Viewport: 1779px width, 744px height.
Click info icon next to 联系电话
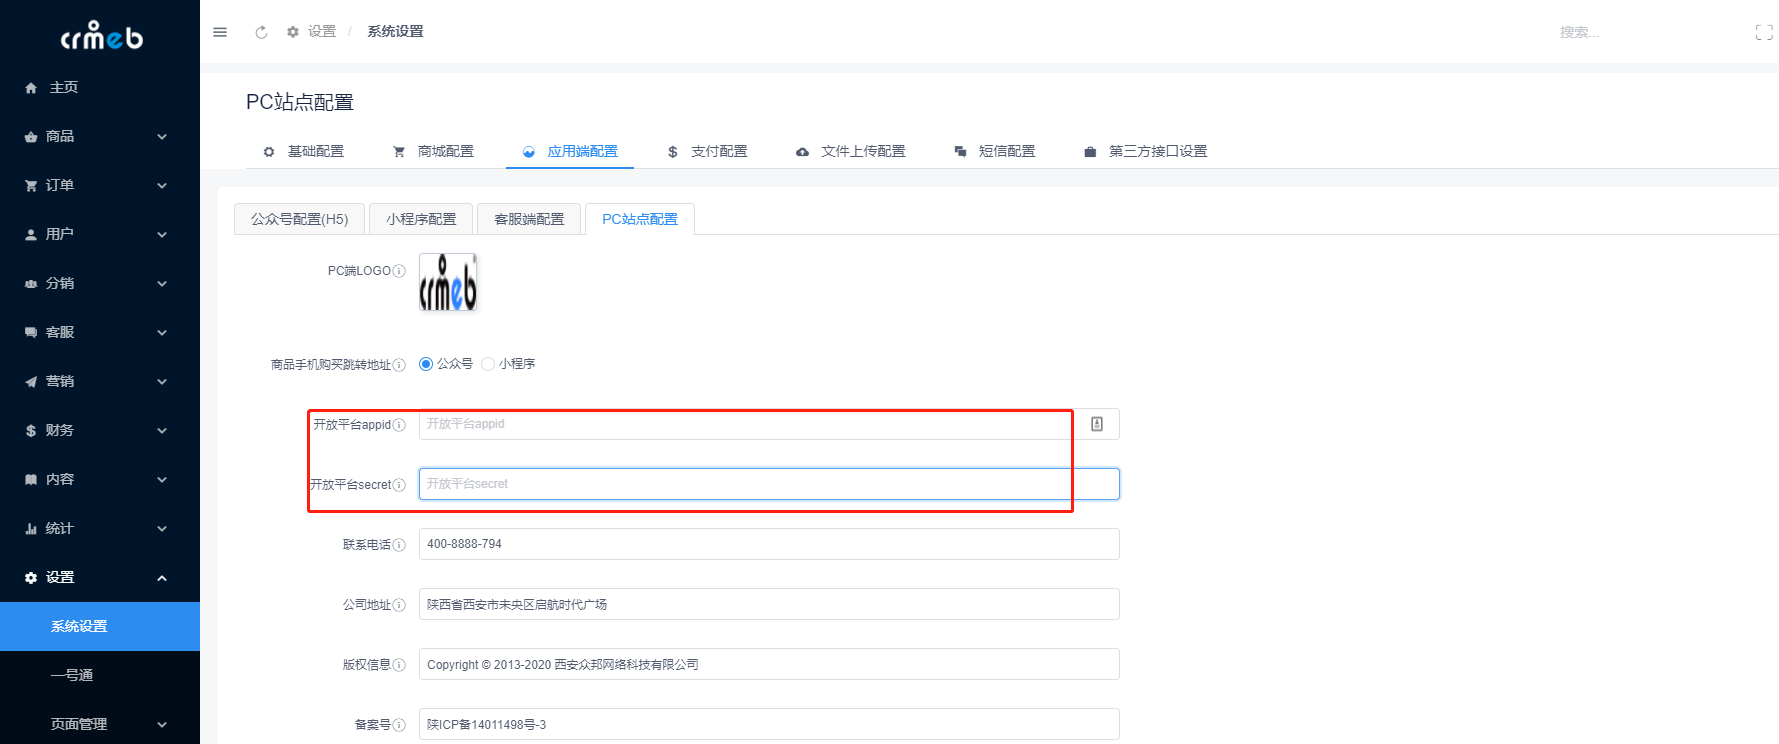click(399, 545)
